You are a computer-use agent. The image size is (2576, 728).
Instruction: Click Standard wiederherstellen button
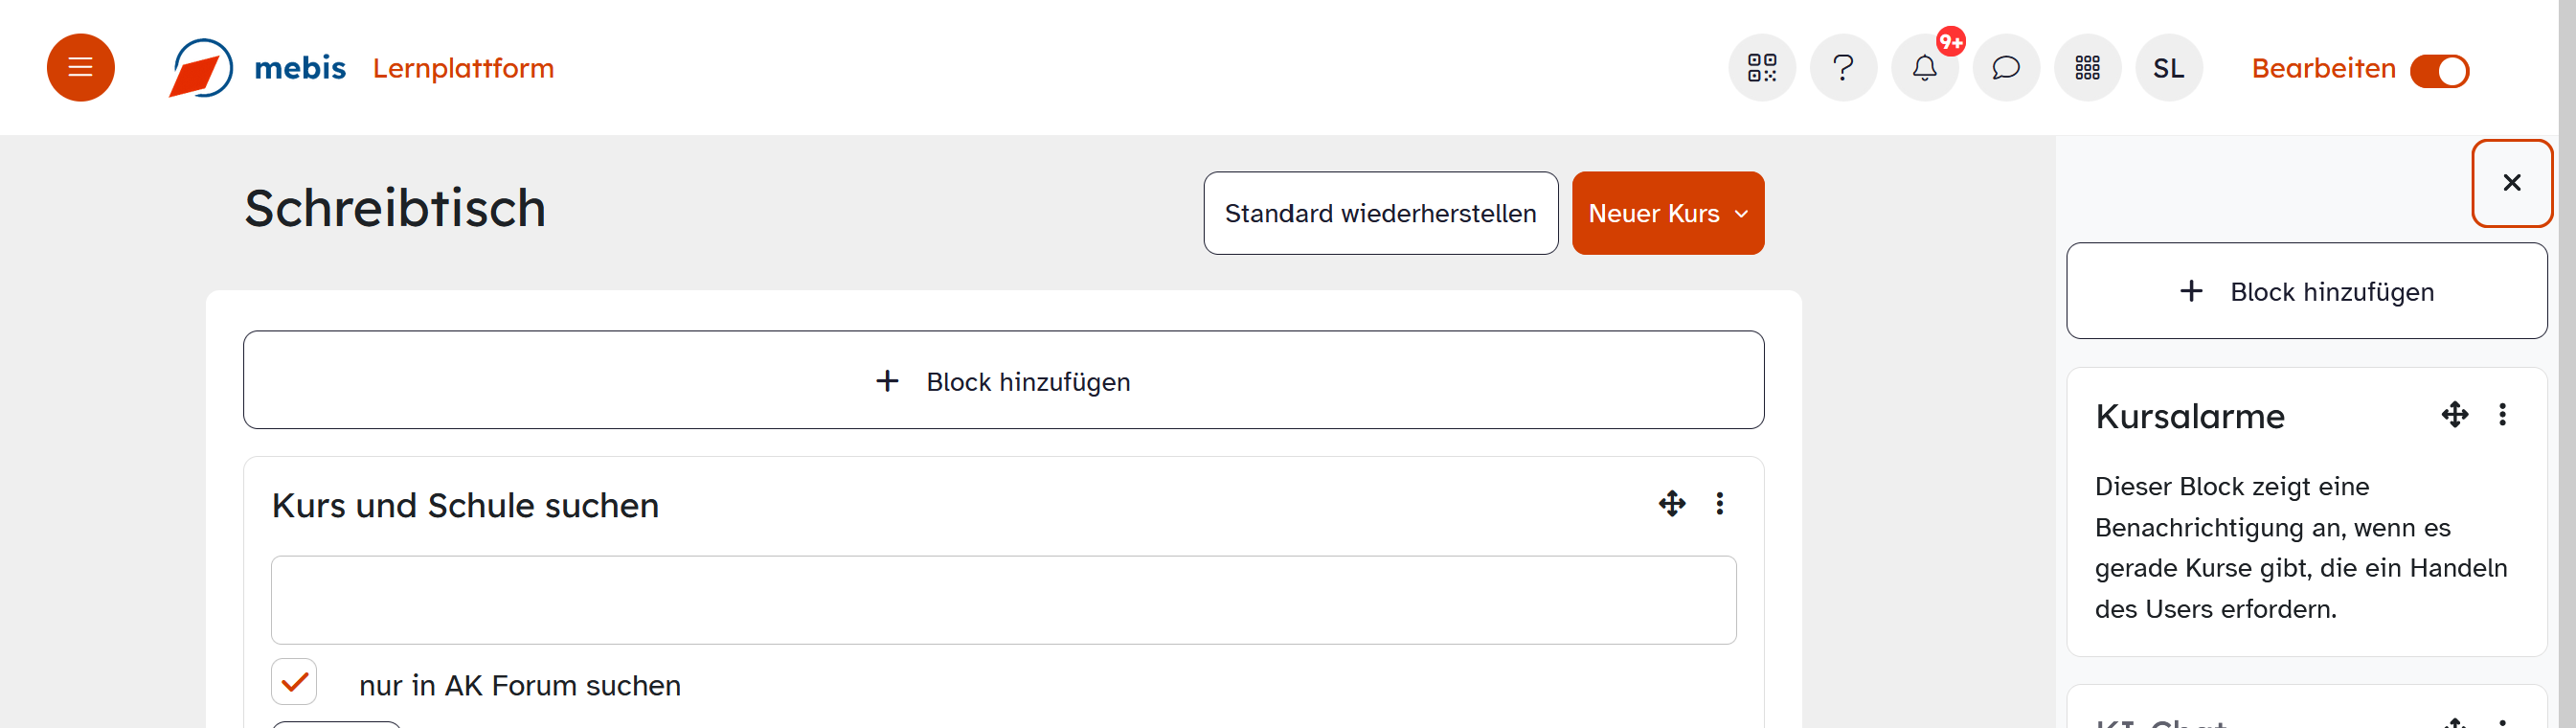(1380, 213)
